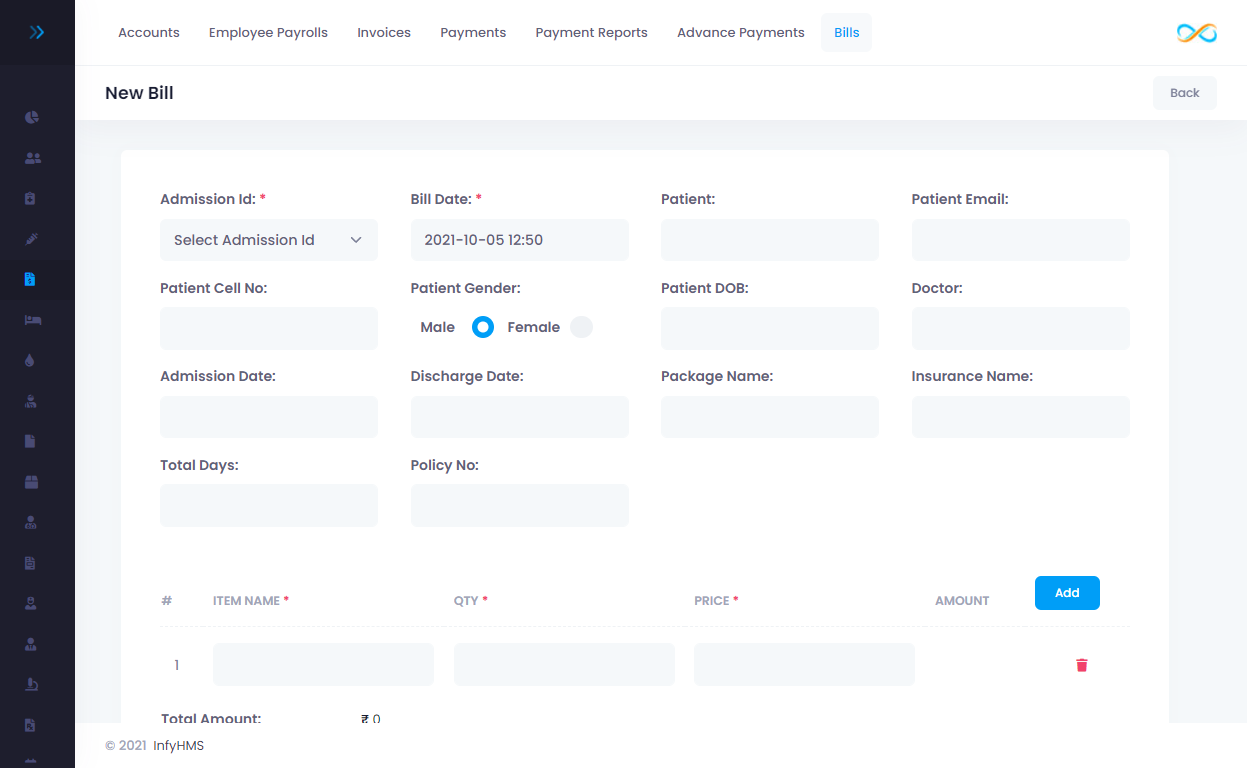Click the Bill Date field
The image size is (1247, 768).
[x=519, y=240]
